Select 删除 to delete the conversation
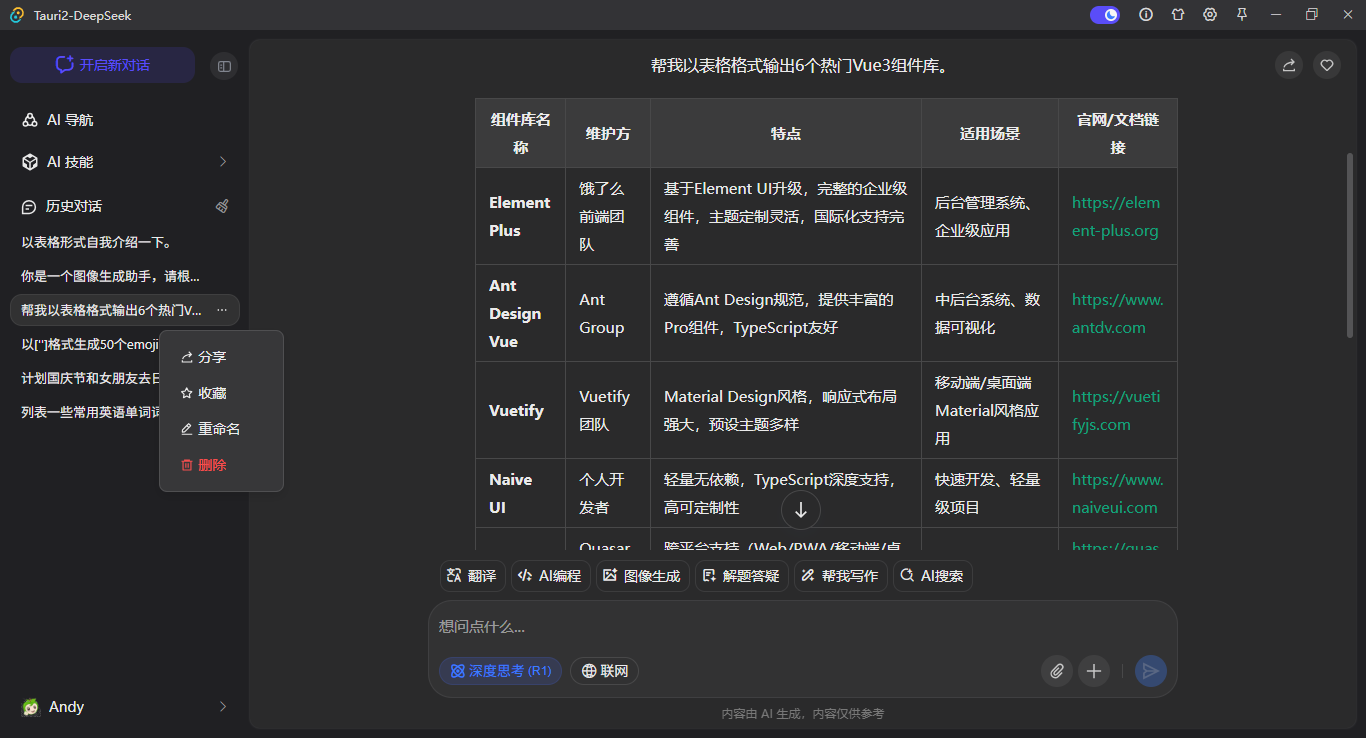1366x738 pixels. (204, 464)
